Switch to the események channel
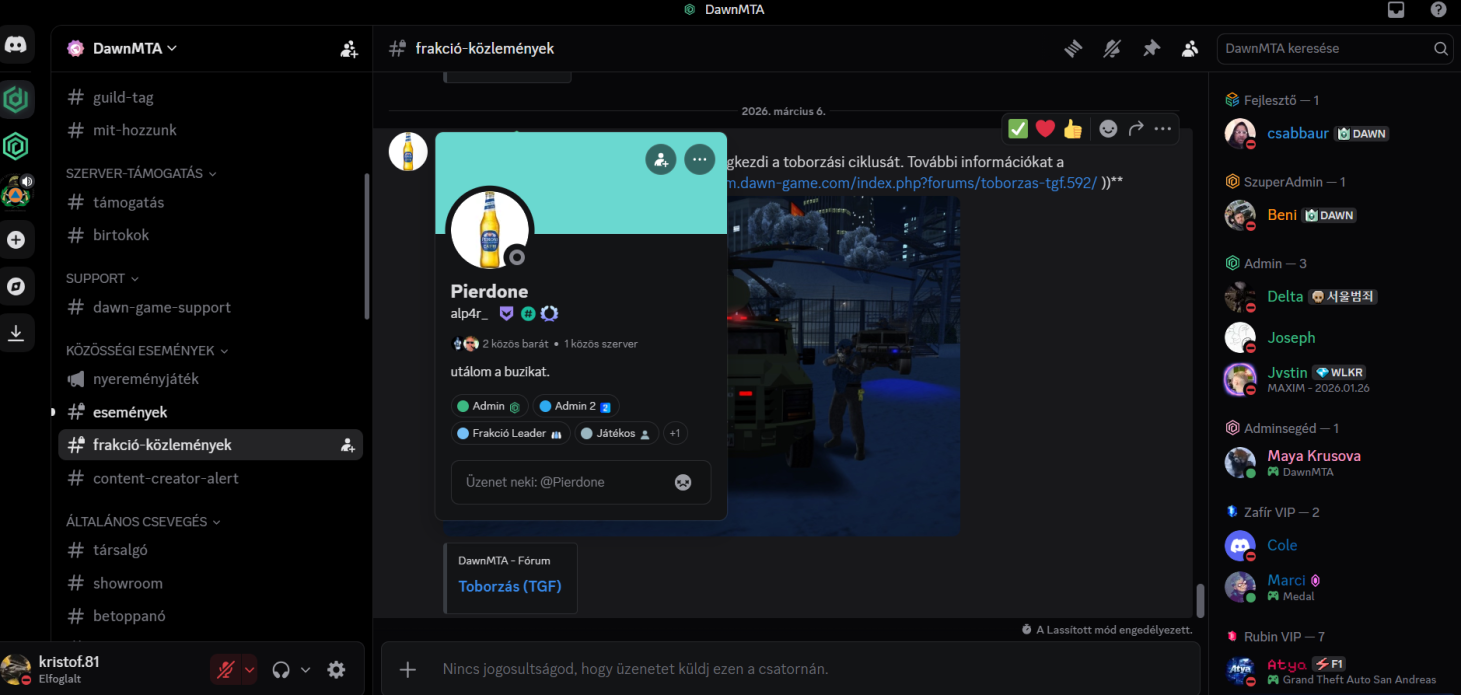The image size is (1461, 695). pyautogui.click(x=130, y=412)
